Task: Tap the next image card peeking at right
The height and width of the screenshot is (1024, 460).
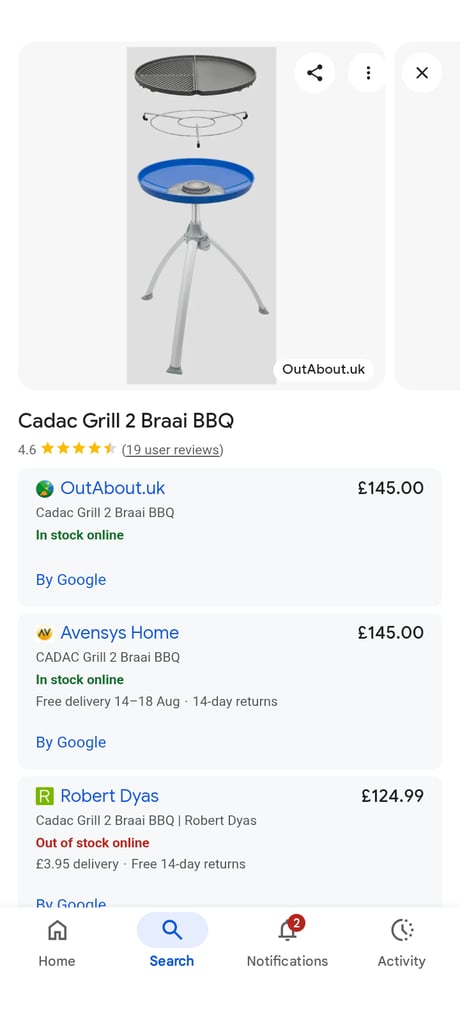Action: 427,216
